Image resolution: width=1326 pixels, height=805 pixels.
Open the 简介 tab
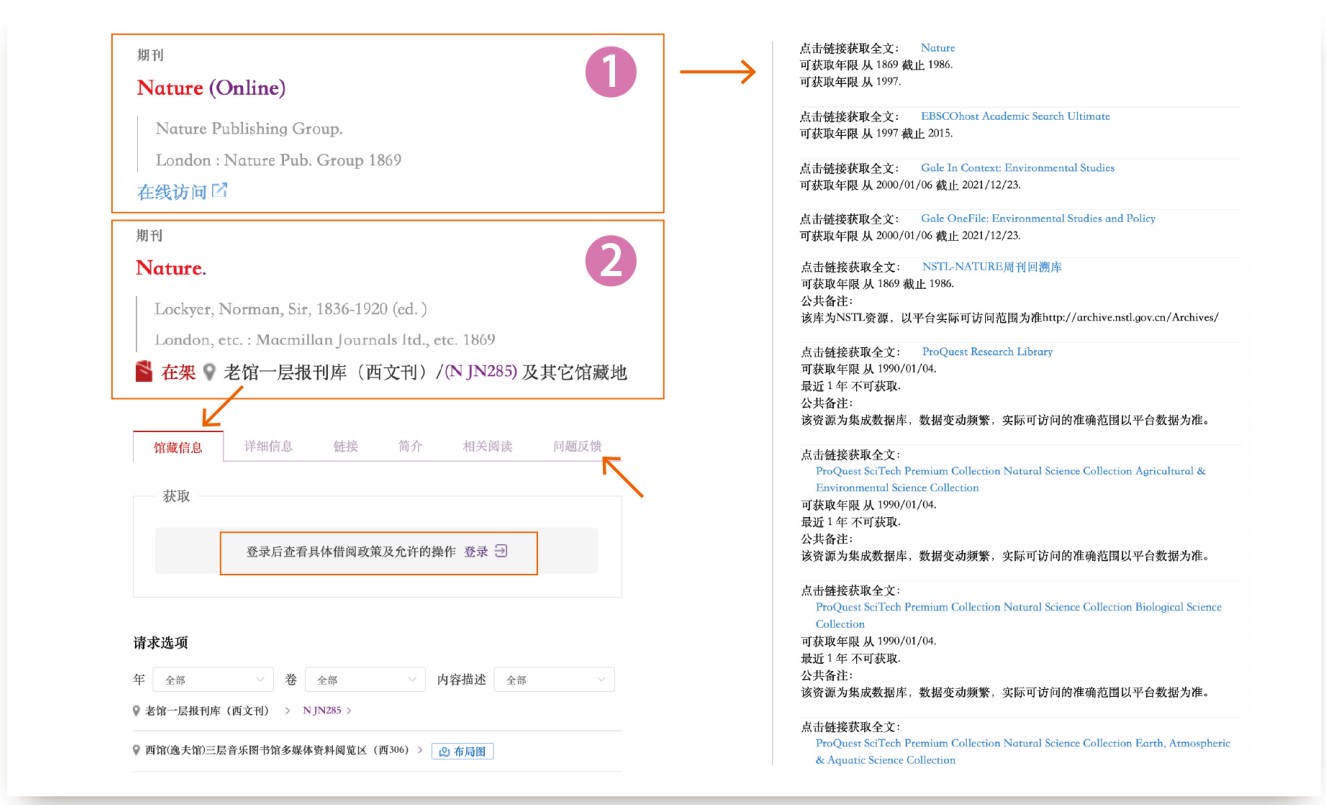(410, 446)
